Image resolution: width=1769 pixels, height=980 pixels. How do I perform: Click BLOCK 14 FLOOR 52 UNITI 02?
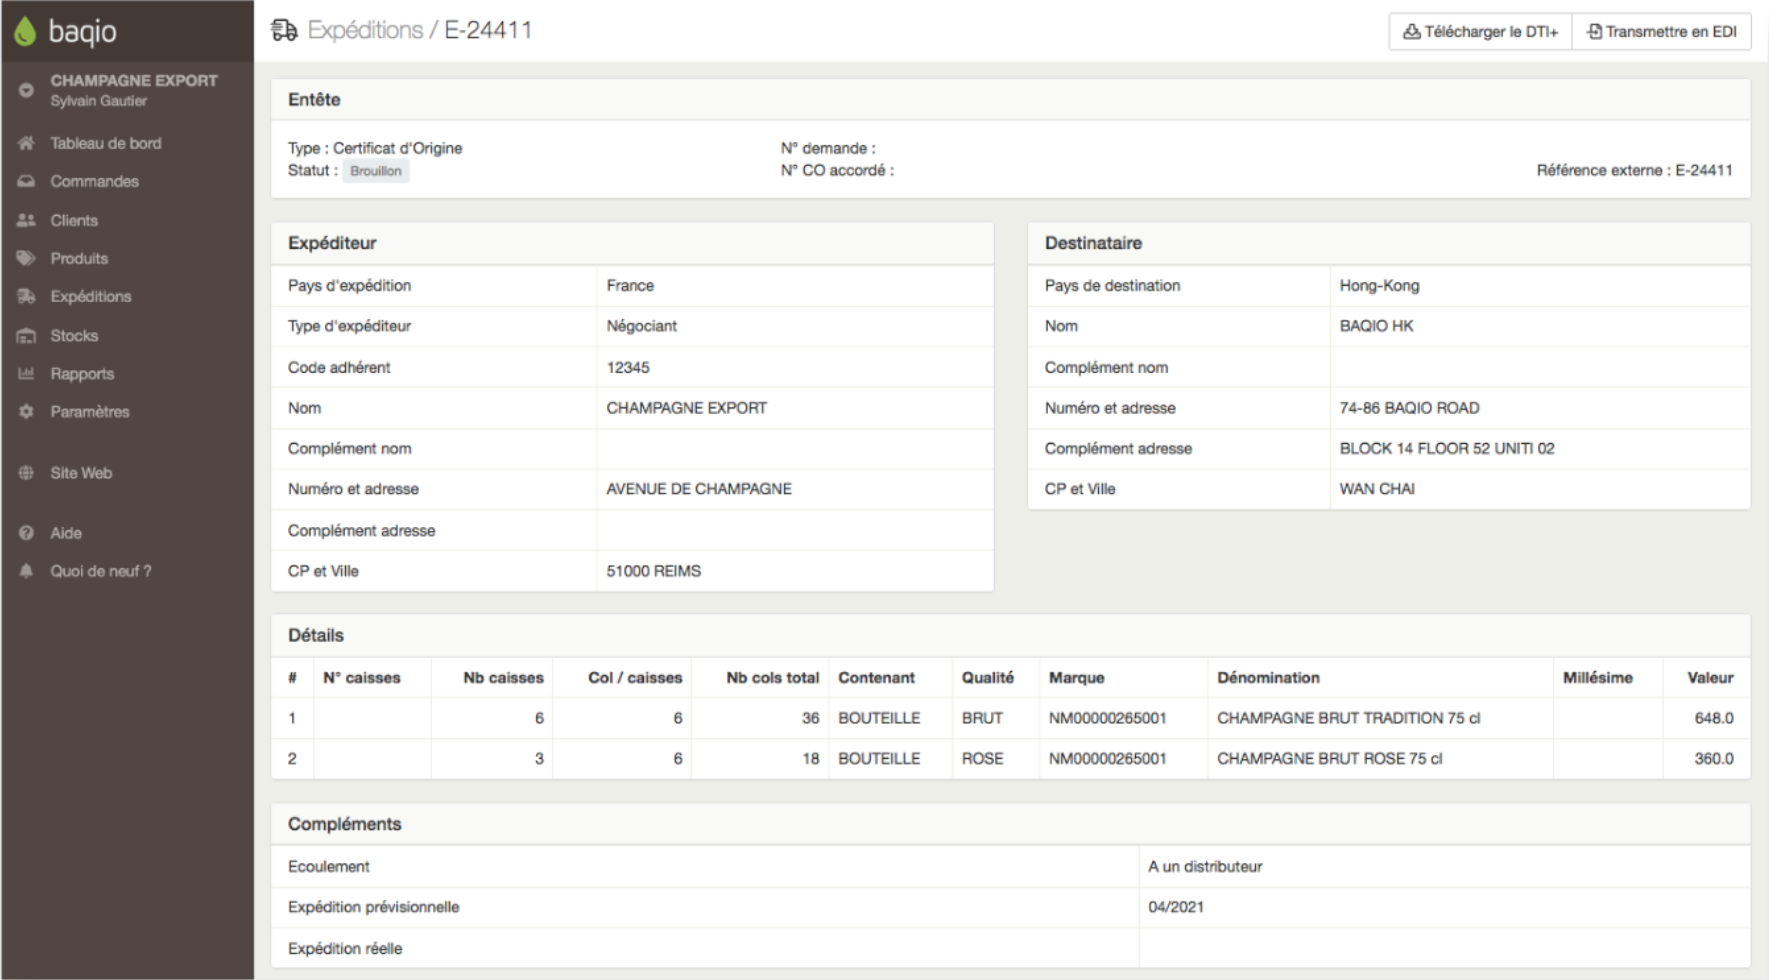point(1447,449)
